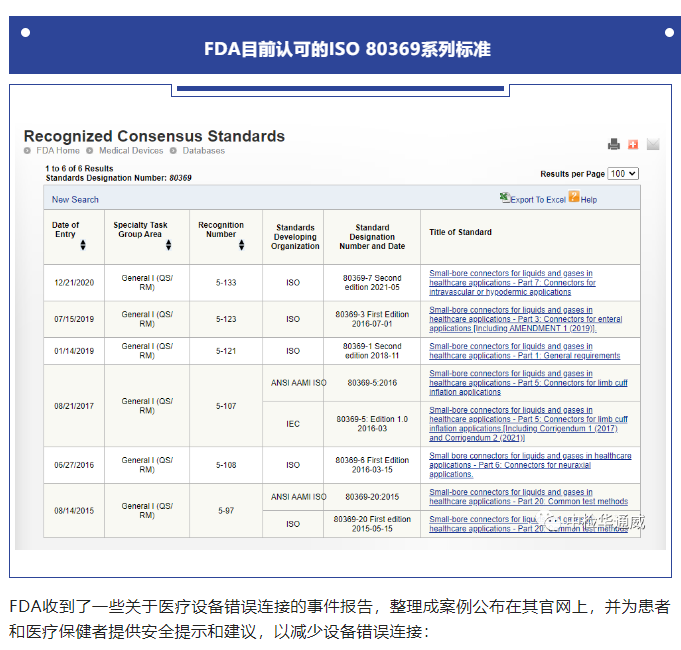Screen dimensions: 681x650
Task: Open Part 3 enteral applications standard link
Action: tap(512, 319)
